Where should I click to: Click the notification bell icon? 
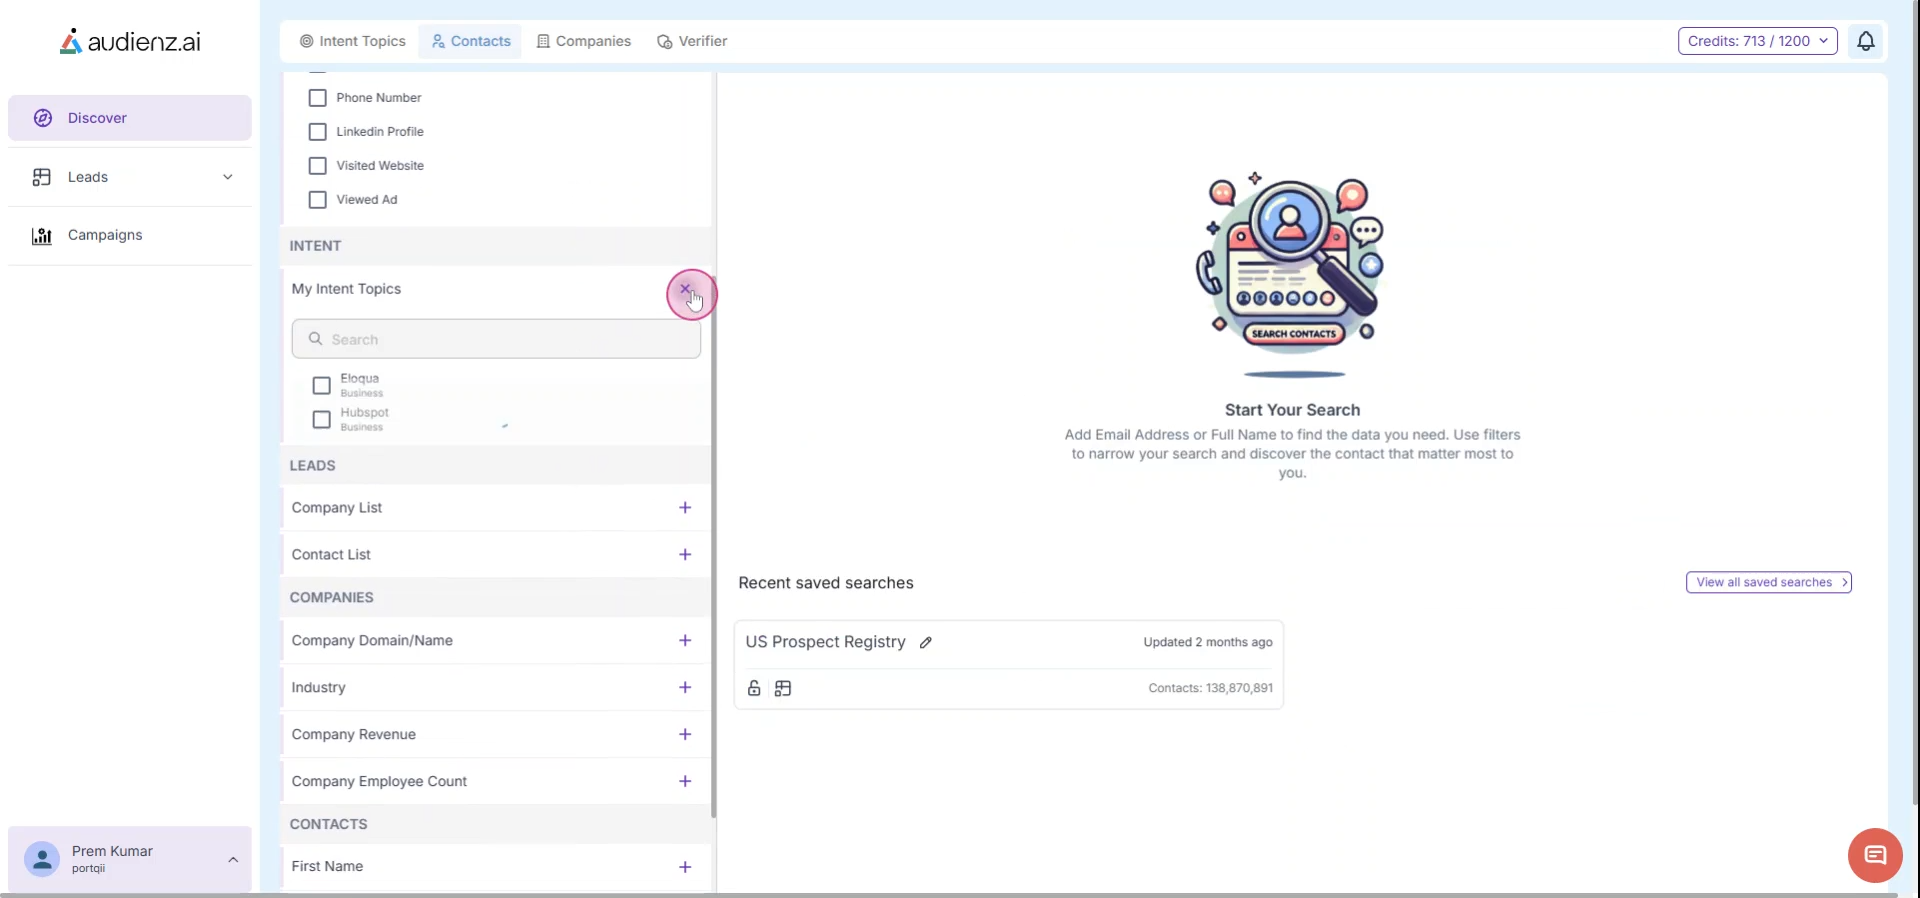click(x=1865, y=41)
